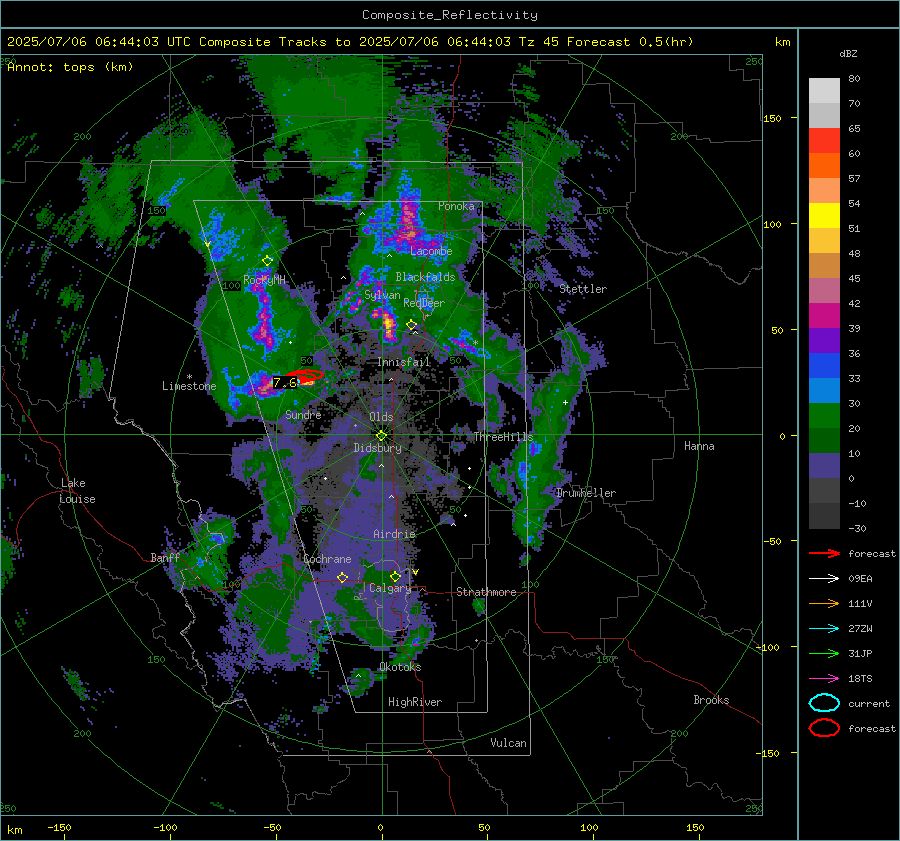
Task: Click the Limestone label on the map
Action: click(x=189, y=386)
